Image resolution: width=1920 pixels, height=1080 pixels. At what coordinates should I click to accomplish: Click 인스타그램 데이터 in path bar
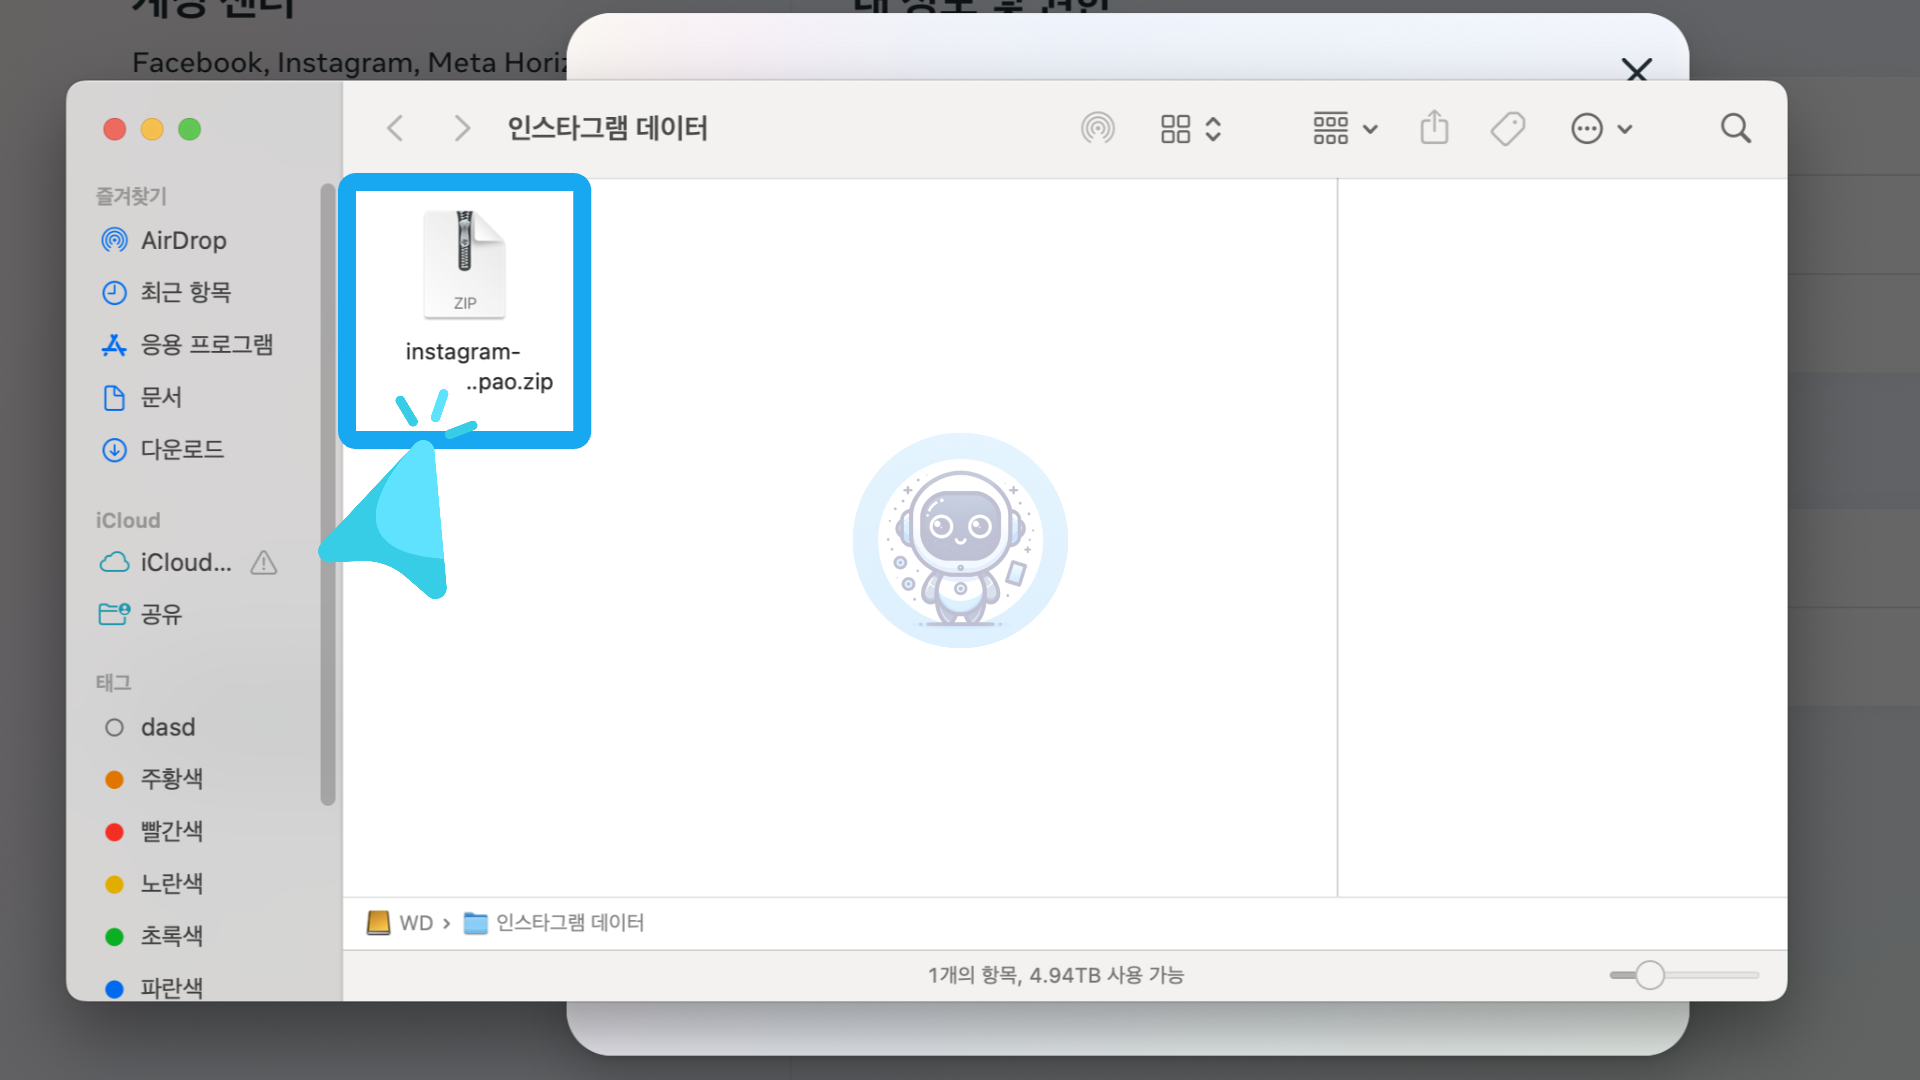[569, 922]
